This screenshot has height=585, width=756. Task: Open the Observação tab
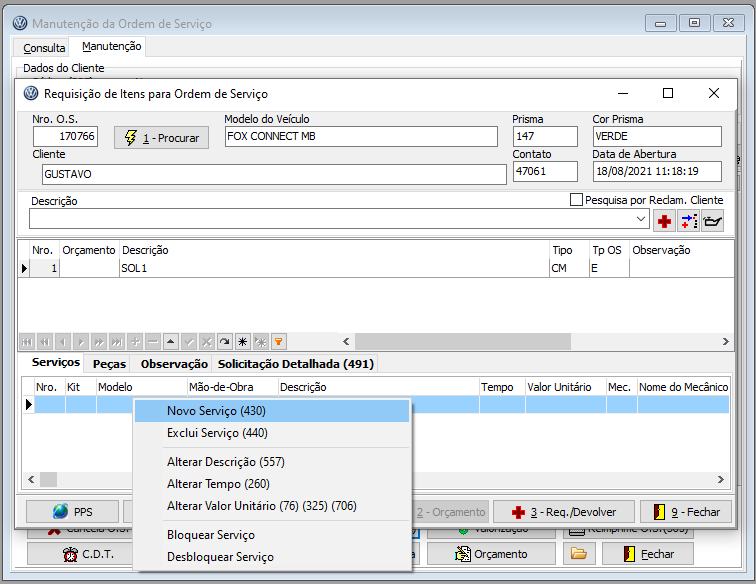[x=174, y=364]
